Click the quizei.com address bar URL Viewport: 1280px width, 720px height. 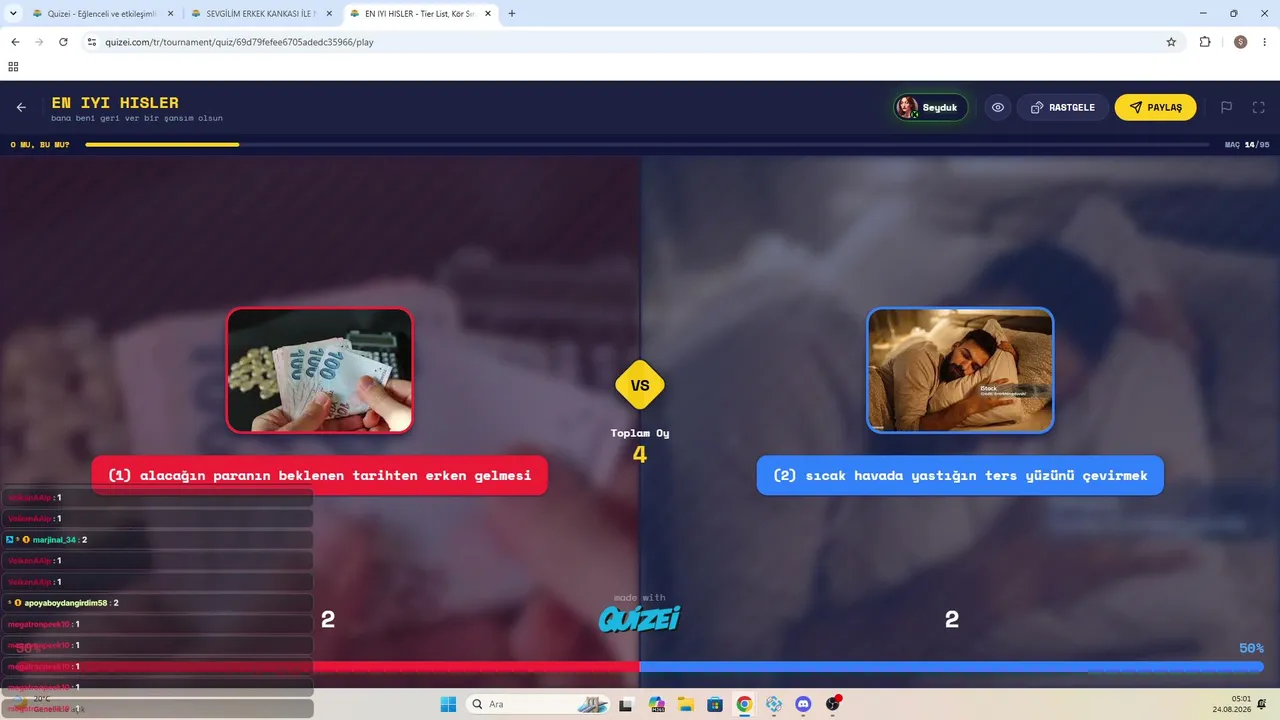click(x=239, y=42)
